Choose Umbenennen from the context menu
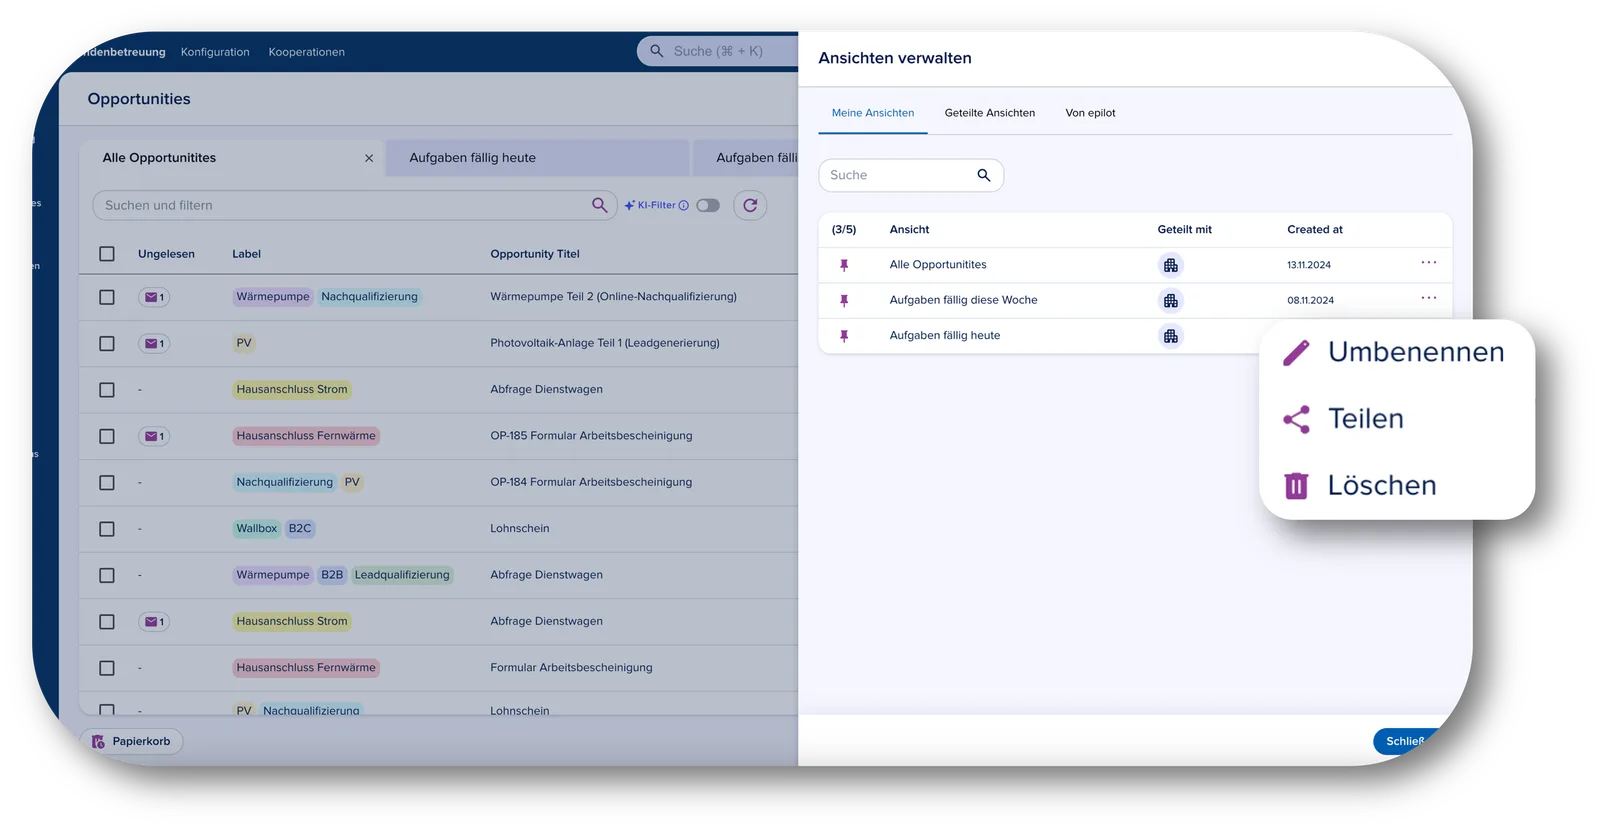Viewport: 1600px width, 829px height. [x=1396, y=352]
